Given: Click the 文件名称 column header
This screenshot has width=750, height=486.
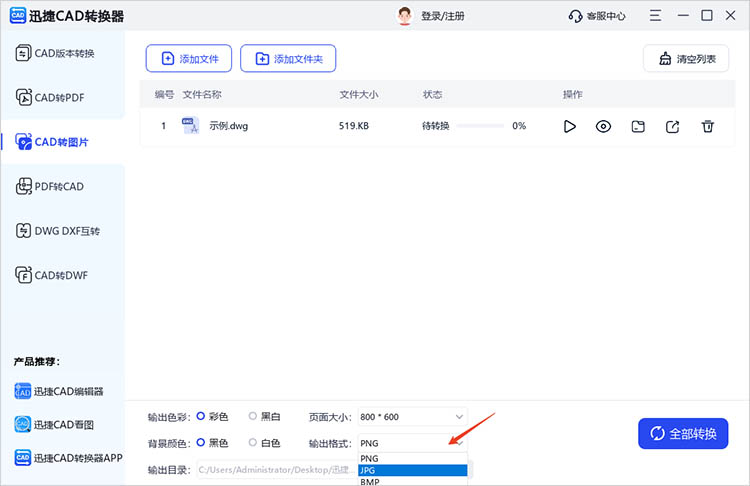Looking at the screenshot, I should point(202,94).
